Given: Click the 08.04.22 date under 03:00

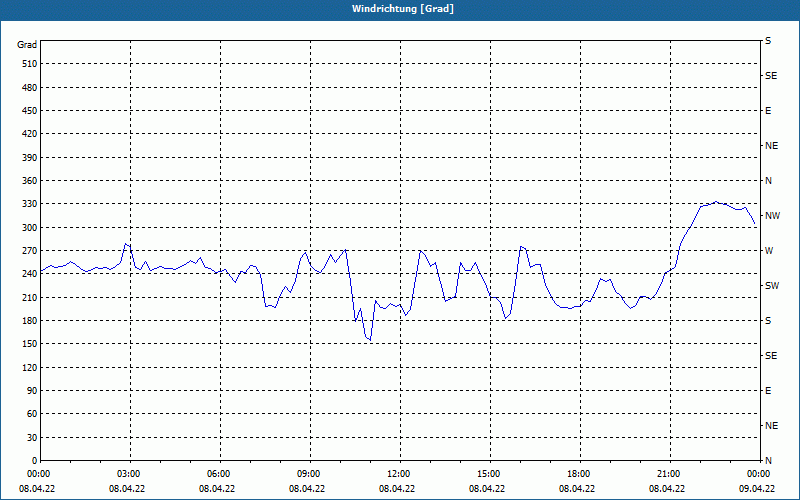Looking at the screenshot, I should (127, 489).
